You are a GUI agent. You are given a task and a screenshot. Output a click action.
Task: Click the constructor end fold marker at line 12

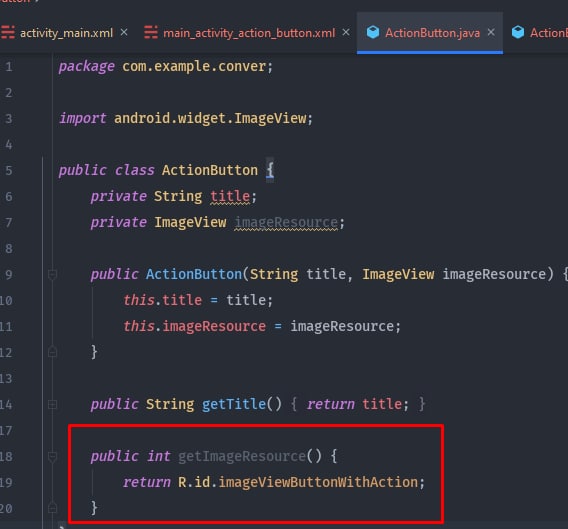tap(52, 352)
